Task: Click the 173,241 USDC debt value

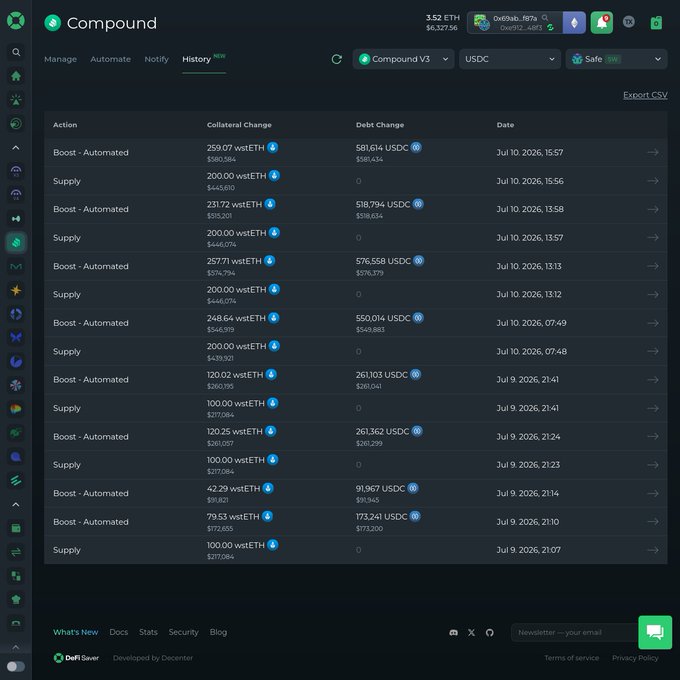Action: pos(382,517)
